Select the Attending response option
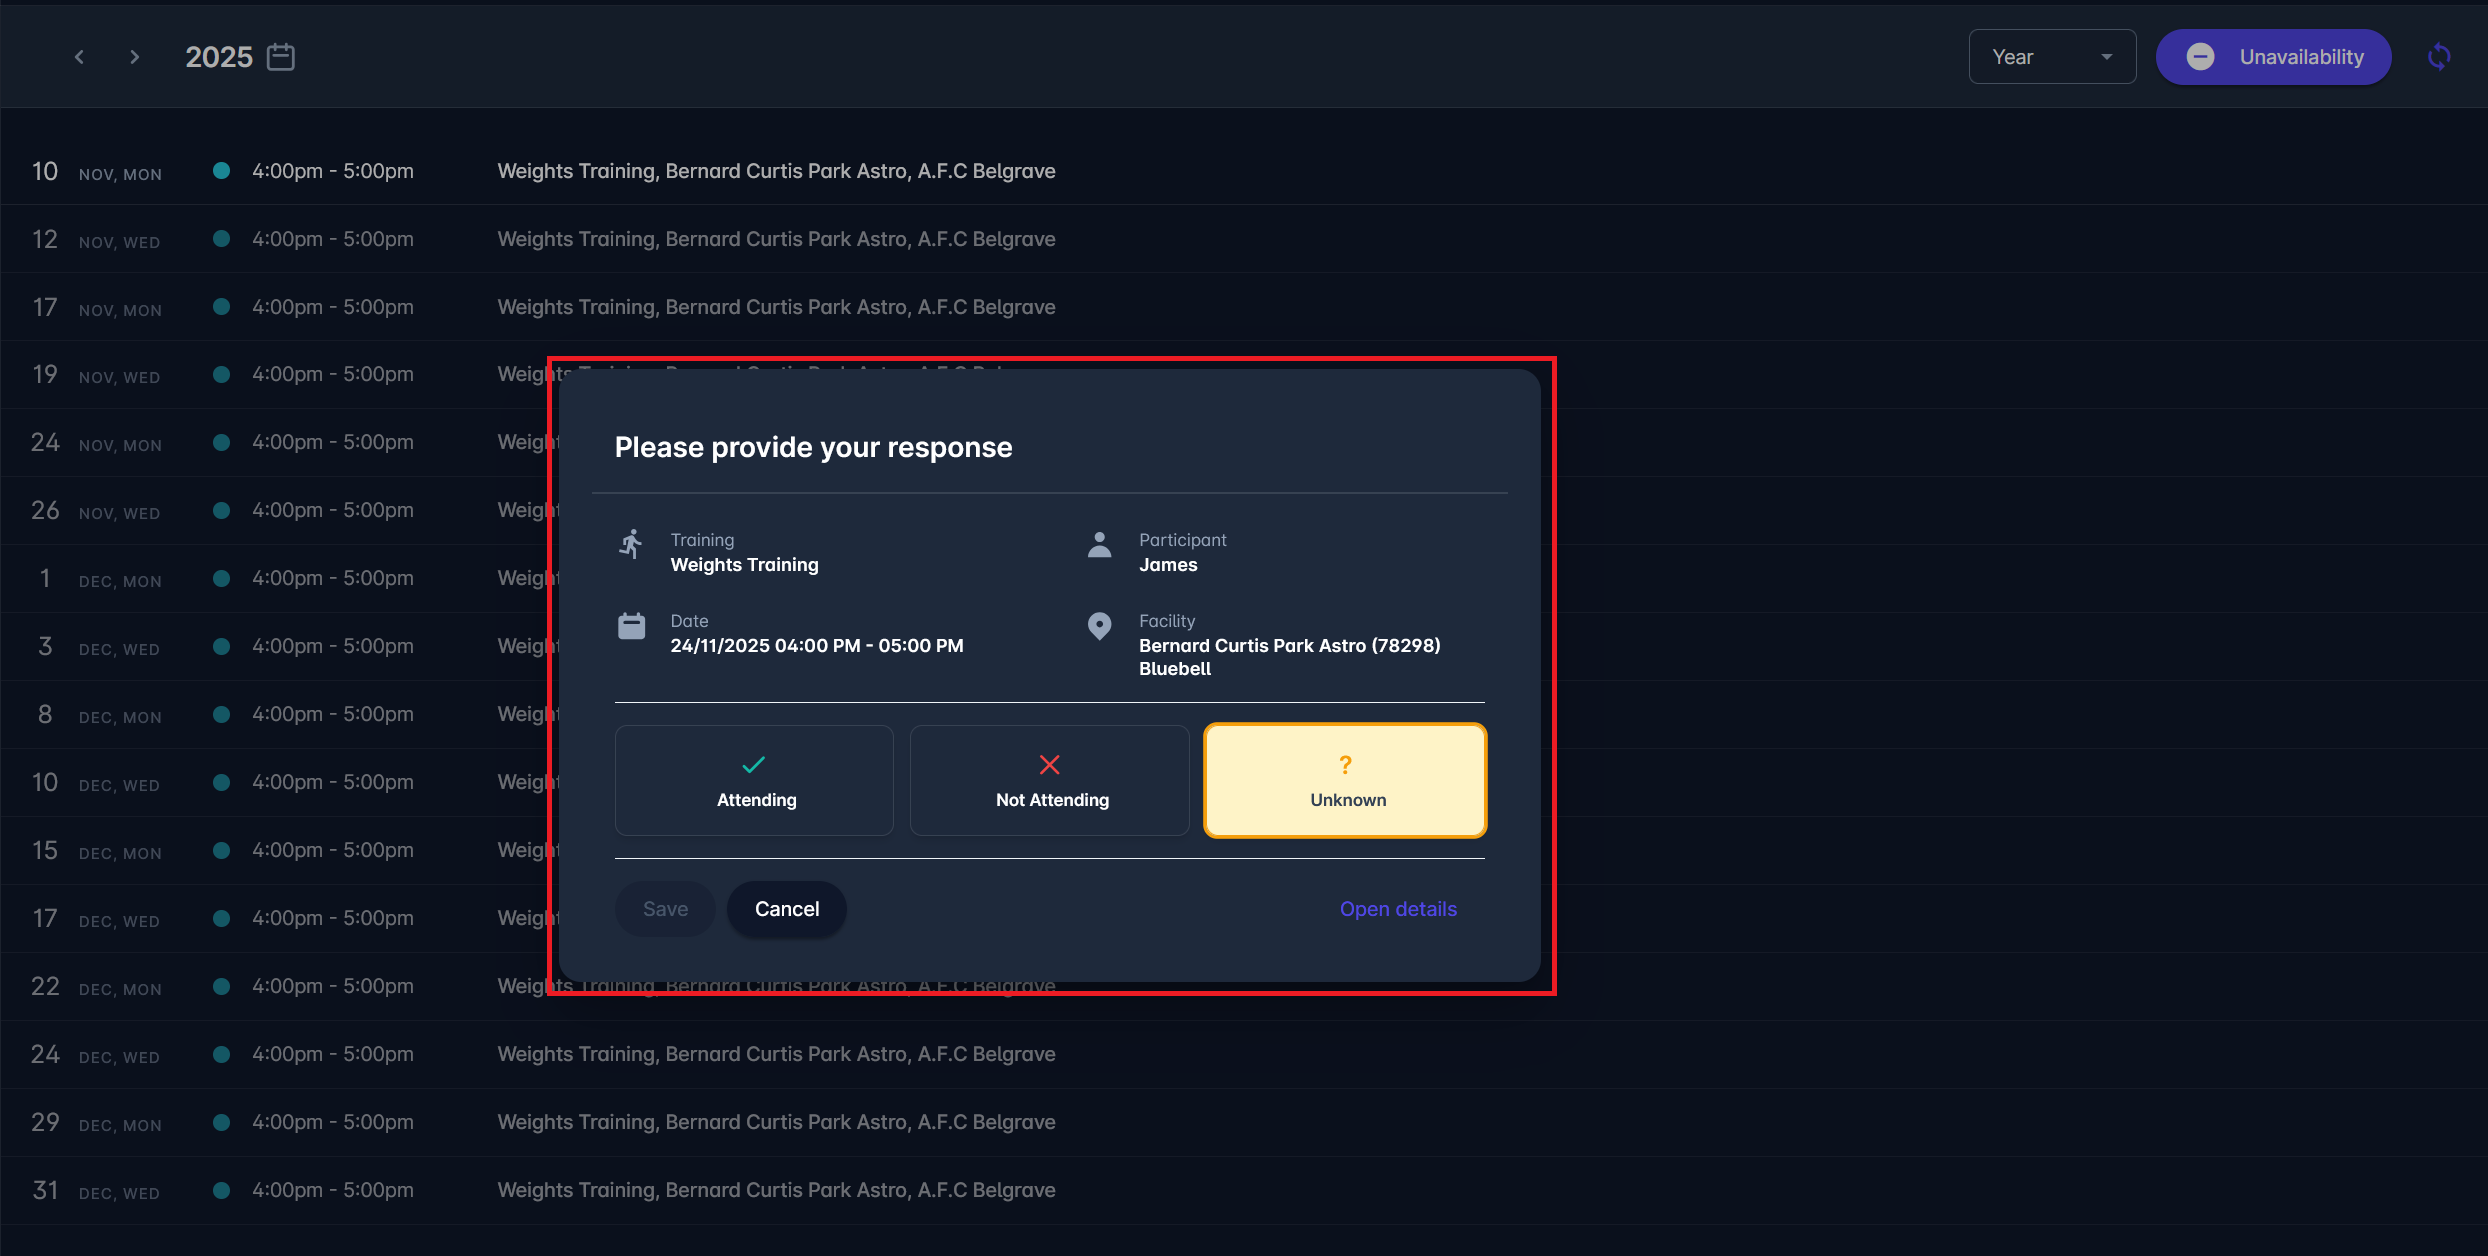This screenshot has width=2488, height=1256. point(754,780)
